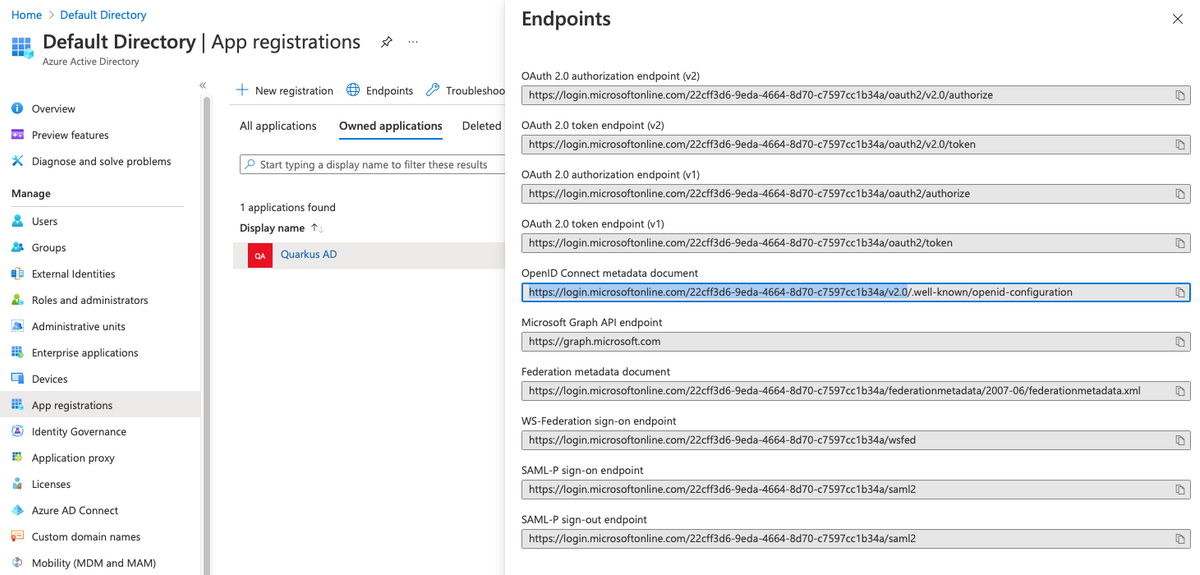Open the Quarkus AD application

point(308,255)
